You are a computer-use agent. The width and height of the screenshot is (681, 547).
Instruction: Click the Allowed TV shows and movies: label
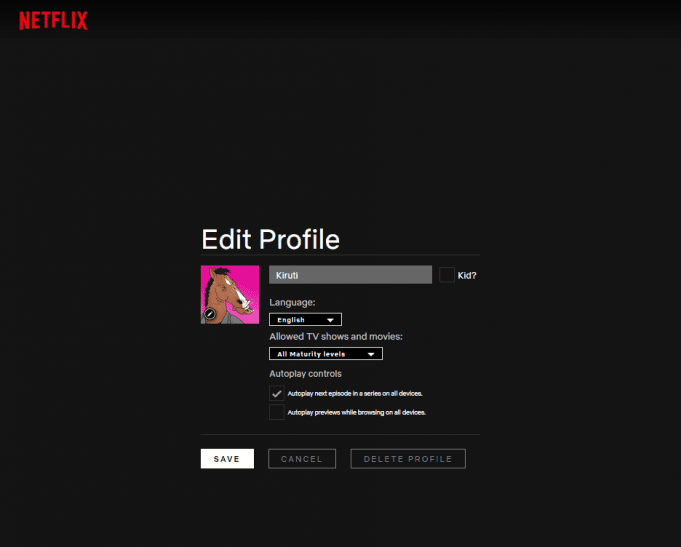click(336, 337)
